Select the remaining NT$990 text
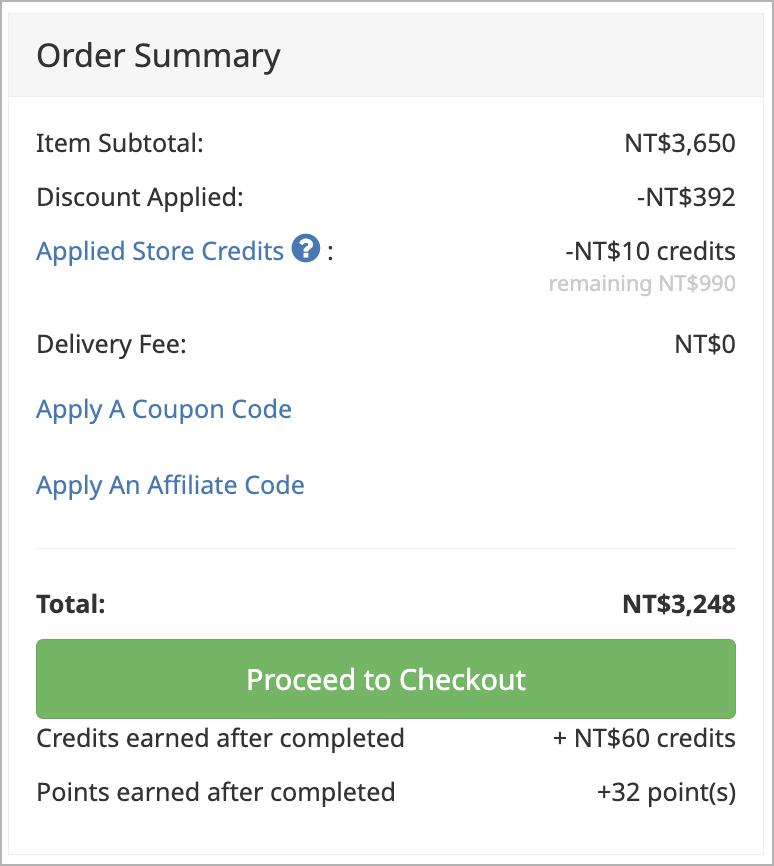The height and width of the screenshot is (866, 774). click(642, 283)
